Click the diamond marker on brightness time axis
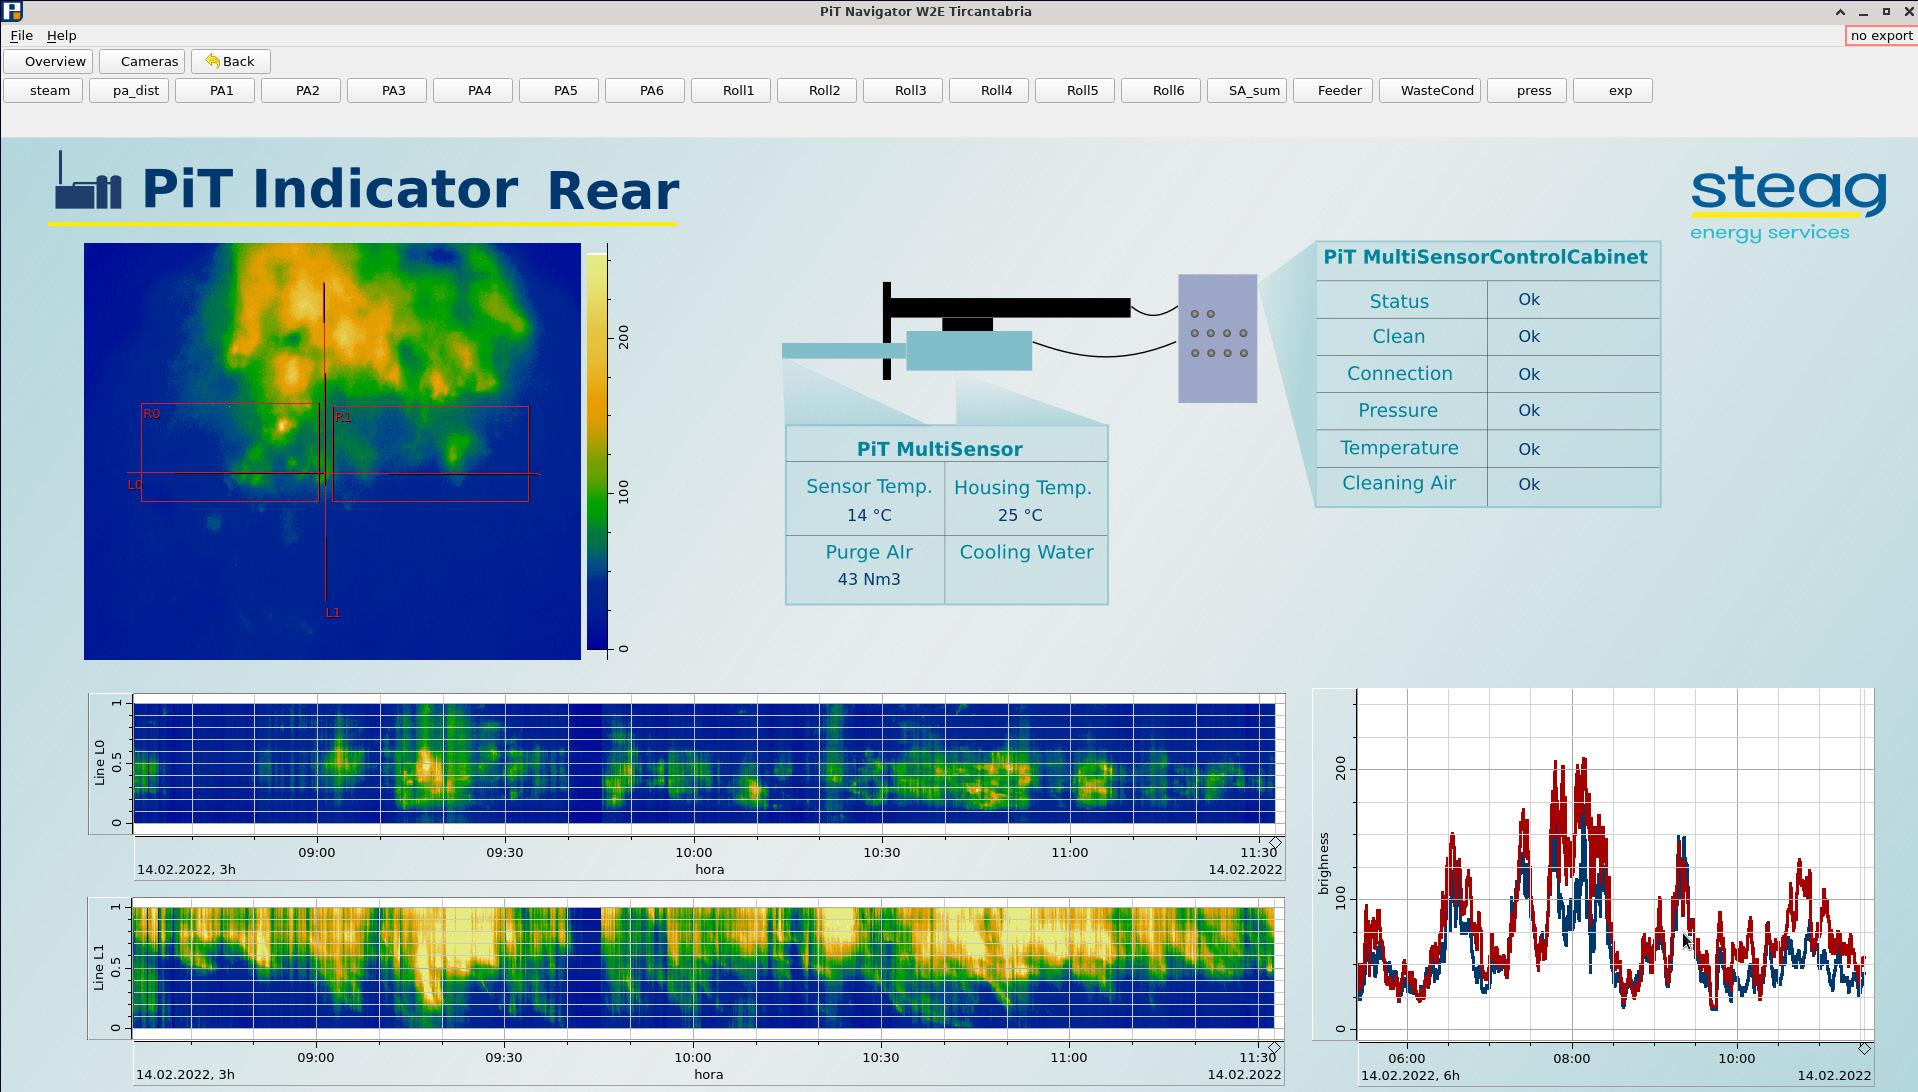 1864,1049
